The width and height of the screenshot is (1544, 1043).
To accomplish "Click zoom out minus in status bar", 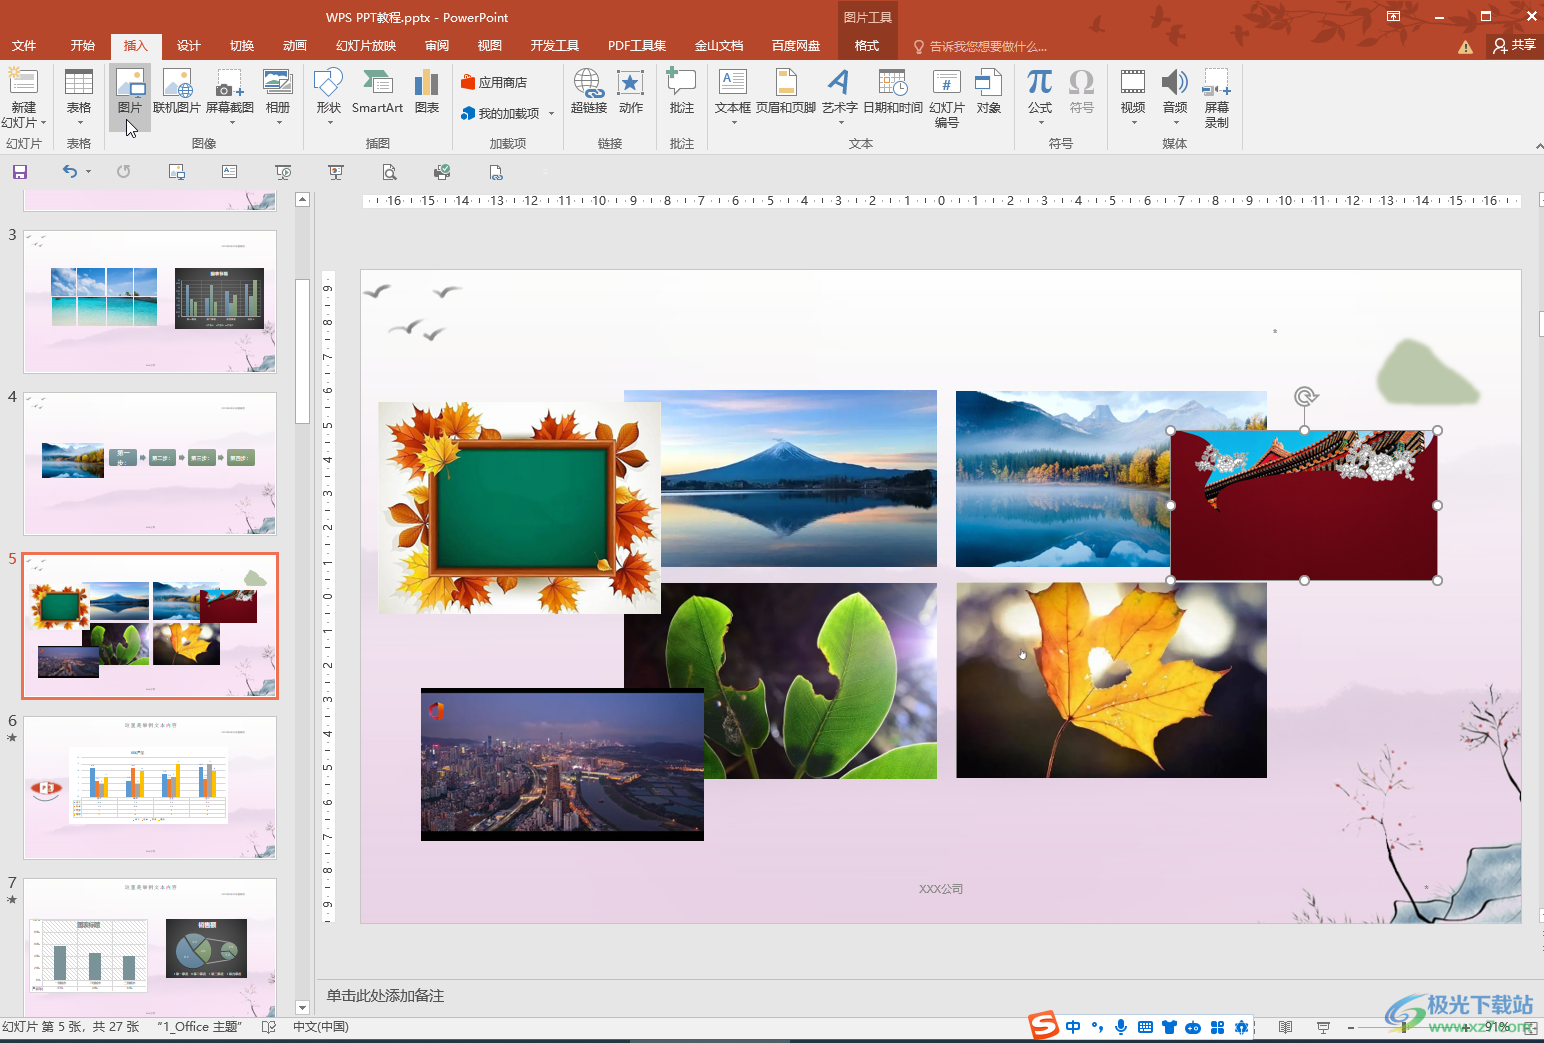I will tap(1350, 1027).
